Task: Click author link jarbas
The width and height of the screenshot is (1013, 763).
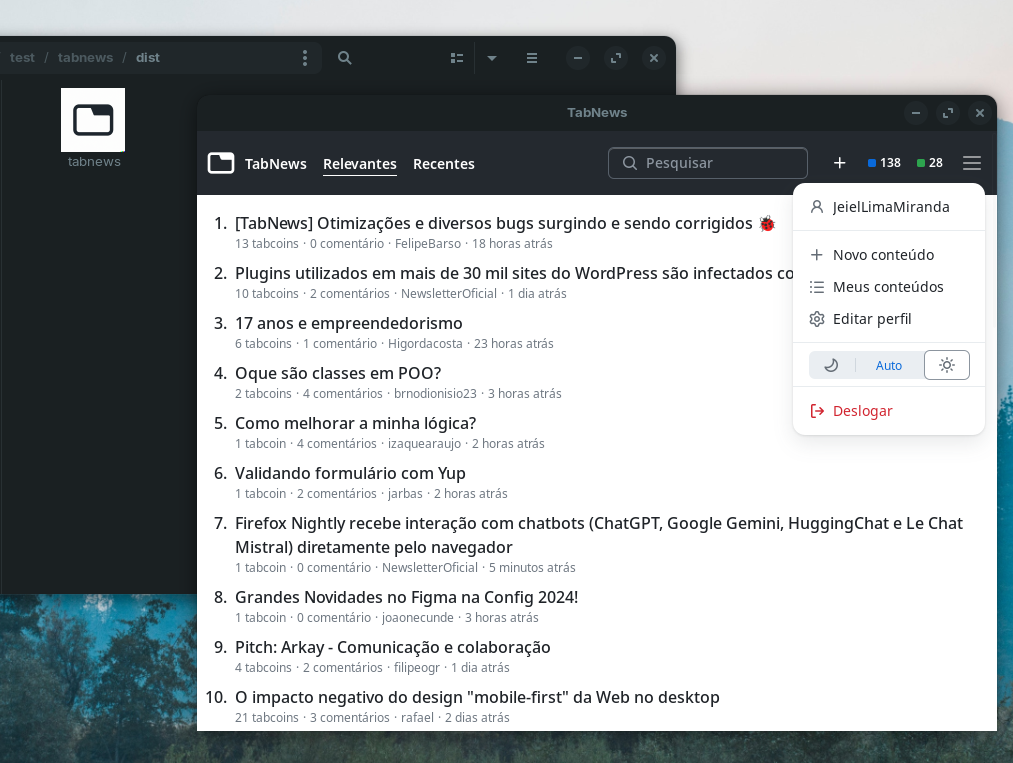Action: [405, 494]
